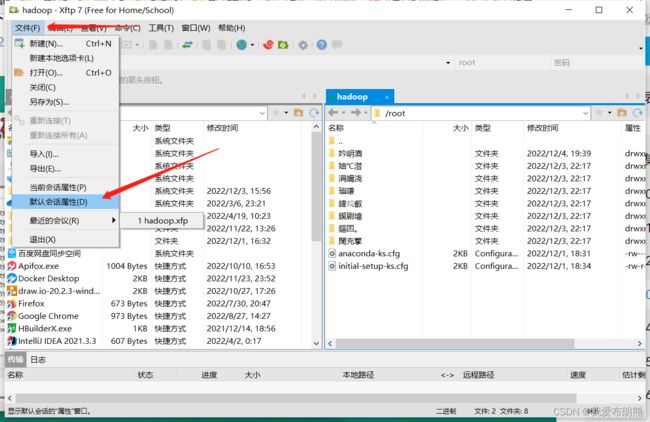Select anaconda-ks.cfg in remote pane

coord(369,254)
